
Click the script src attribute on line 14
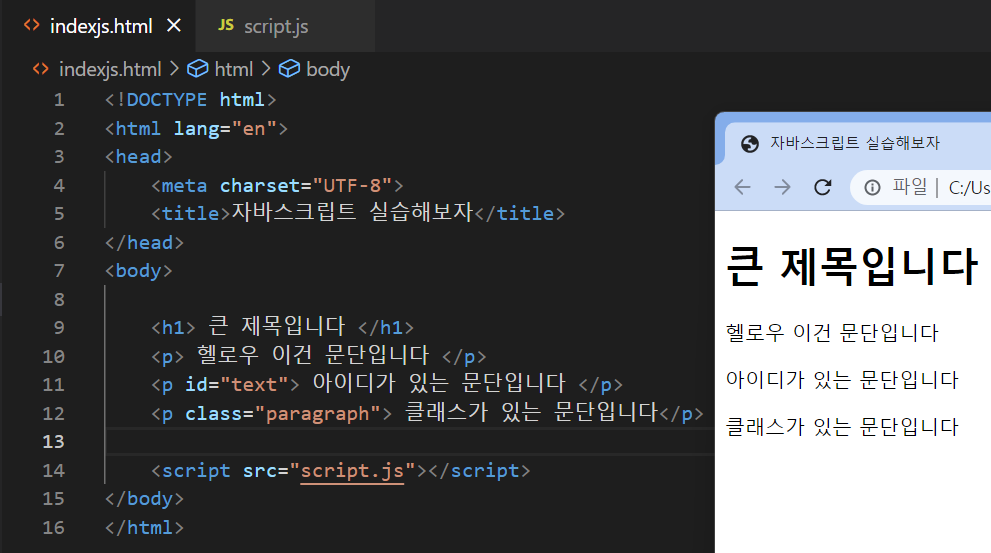tap(329, 470)
